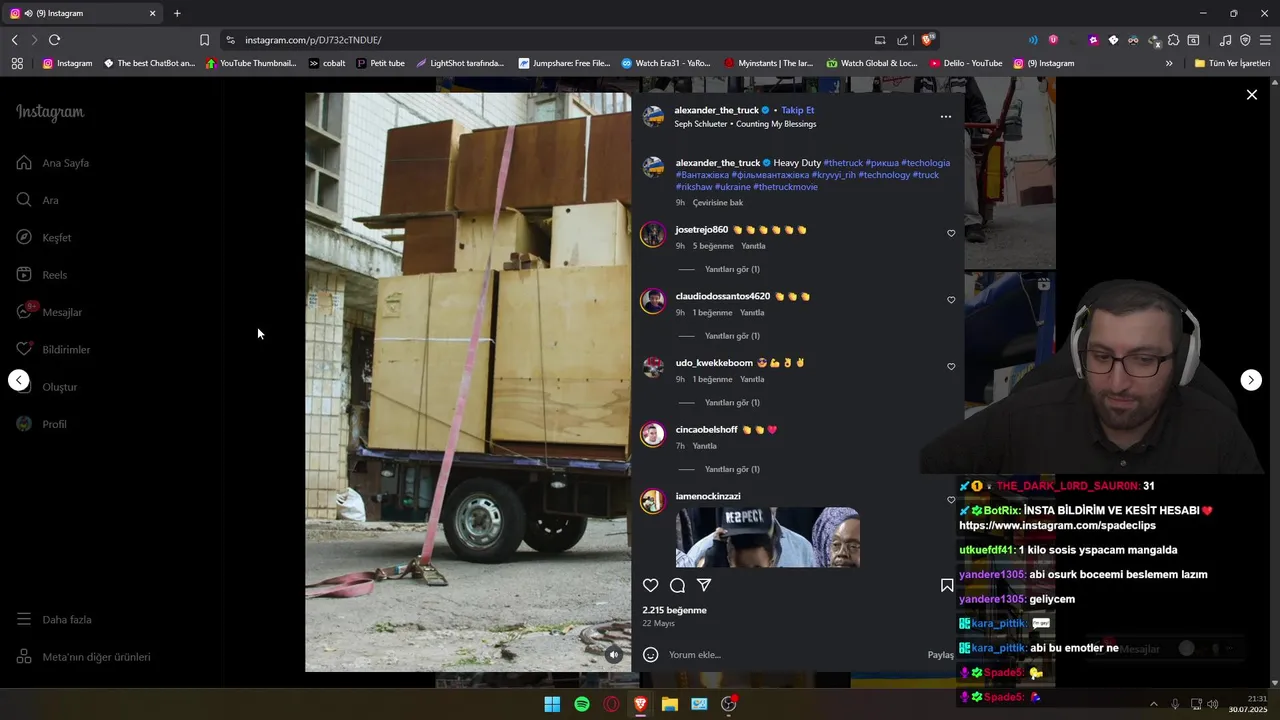Open alexander_the_truck profile from header
The width and height of the screenshot is (1280, 720).
[716, 110]
